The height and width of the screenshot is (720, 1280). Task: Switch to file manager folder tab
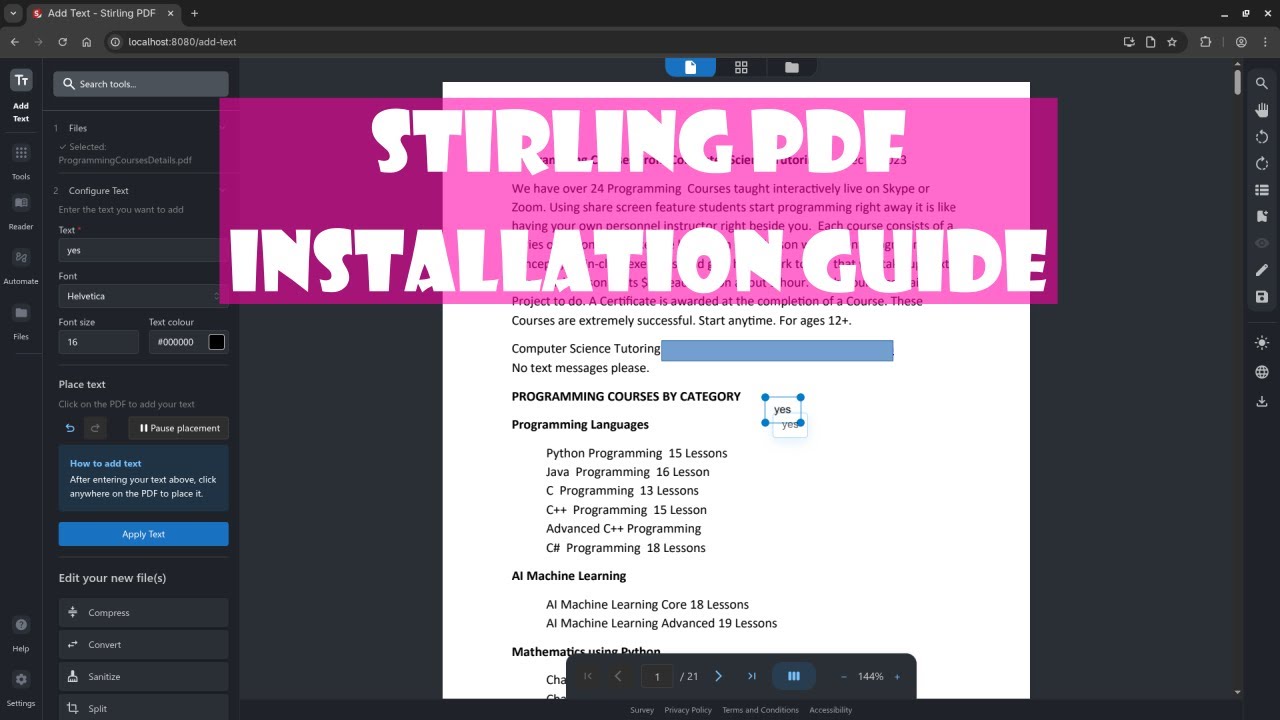pyautogui.click(x=792, y=67)
